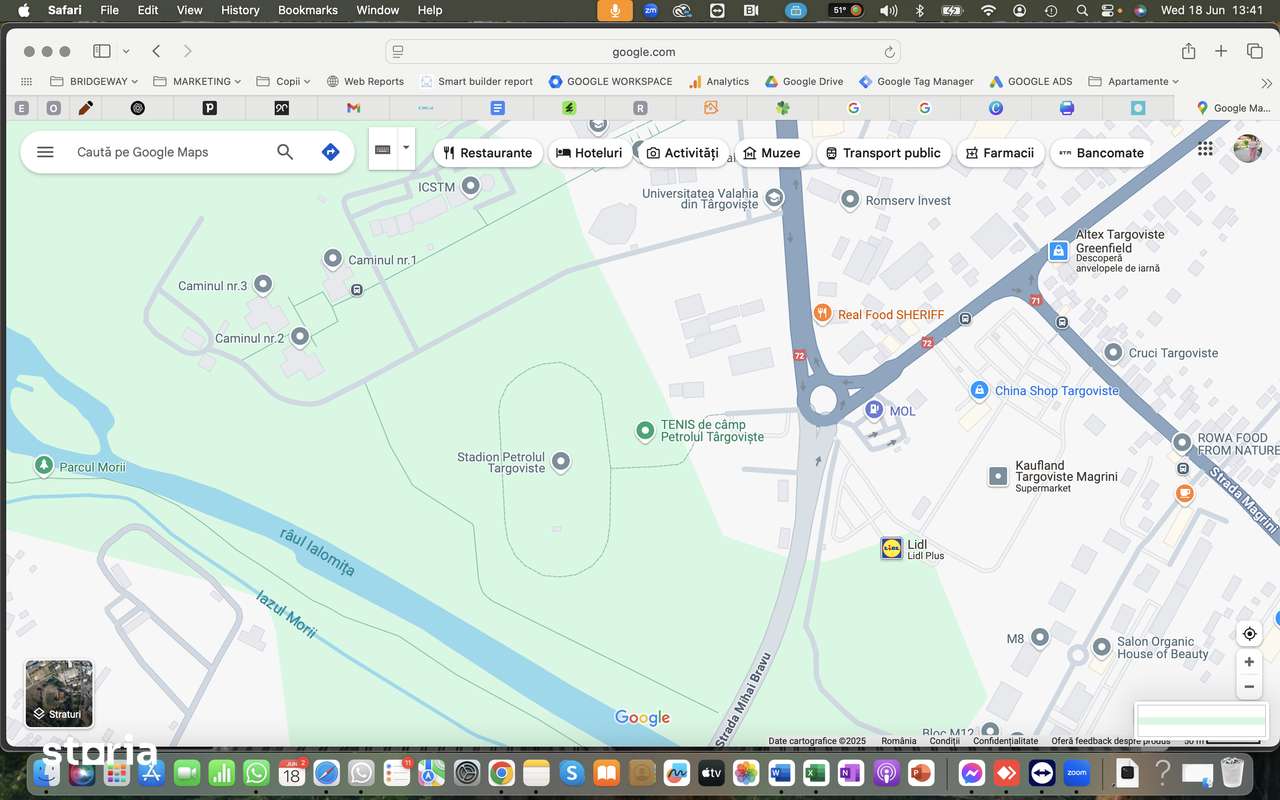The image size is (1280, 800).
Task: Open the blue directions icon
Action: [330, 152]
